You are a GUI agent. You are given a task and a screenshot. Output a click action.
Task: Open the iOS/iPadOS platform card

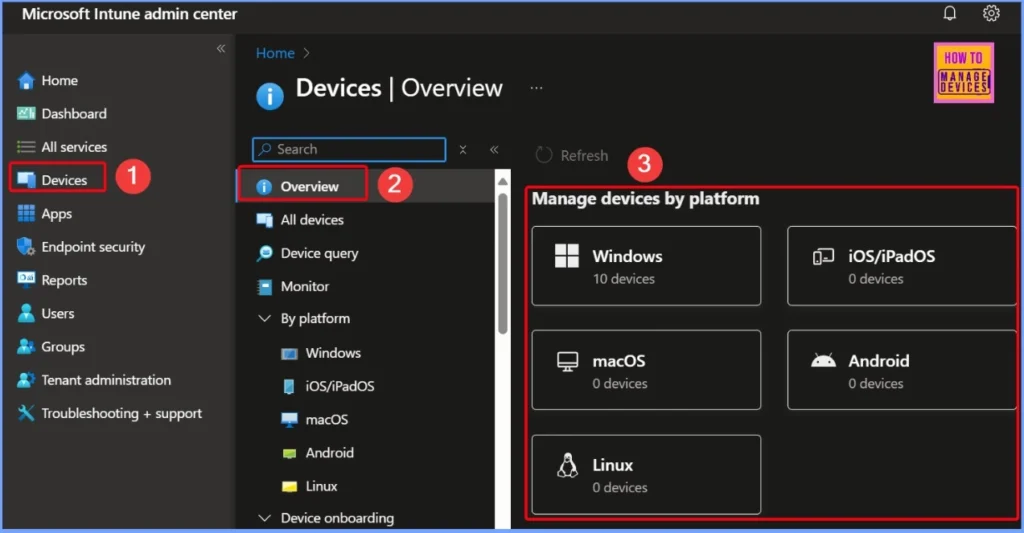point(902,266)
